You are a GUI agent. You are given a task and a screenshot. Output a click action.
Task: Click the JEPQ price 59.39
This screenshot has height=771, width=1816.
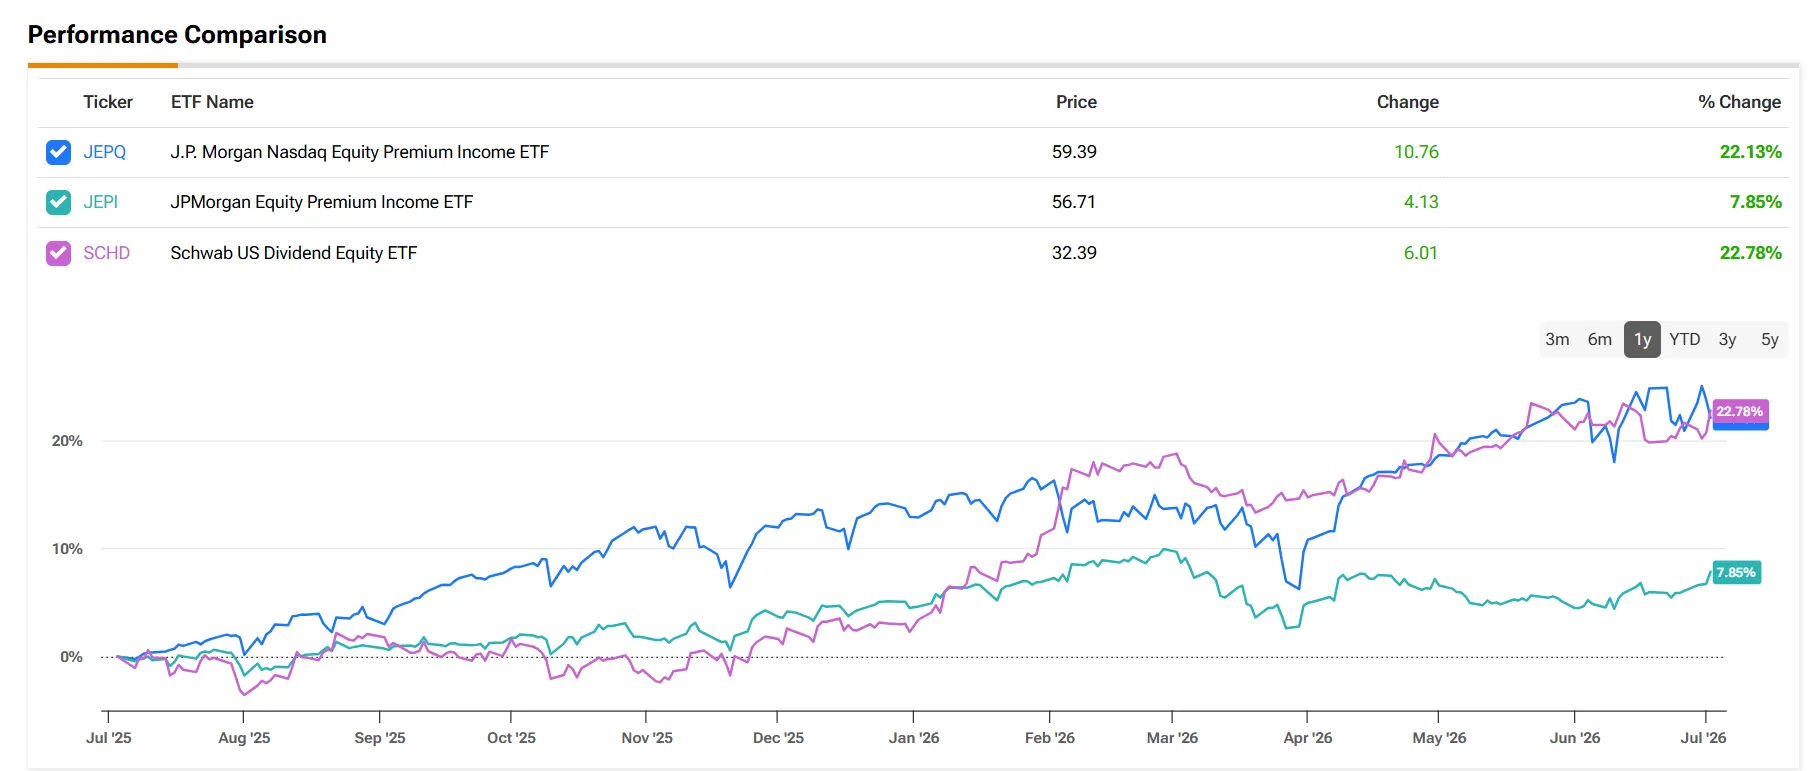pos(1074,152)
